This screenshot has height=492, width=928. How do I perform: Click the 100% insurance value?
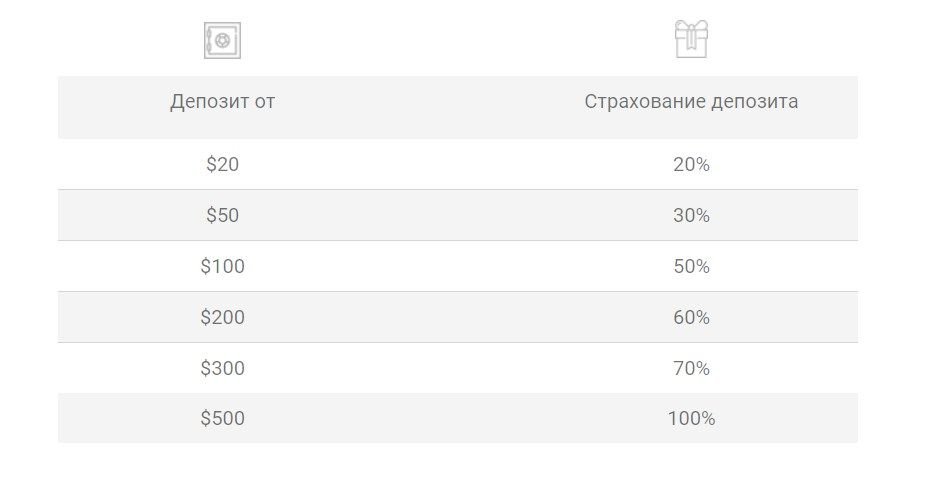coord(691,419)
